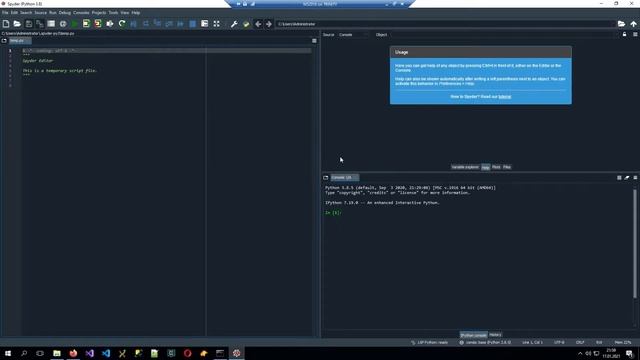This screenshot has height=360, width=640.
Task: Click the browse tabs icon in the console
Action: [x=325, y=178]
